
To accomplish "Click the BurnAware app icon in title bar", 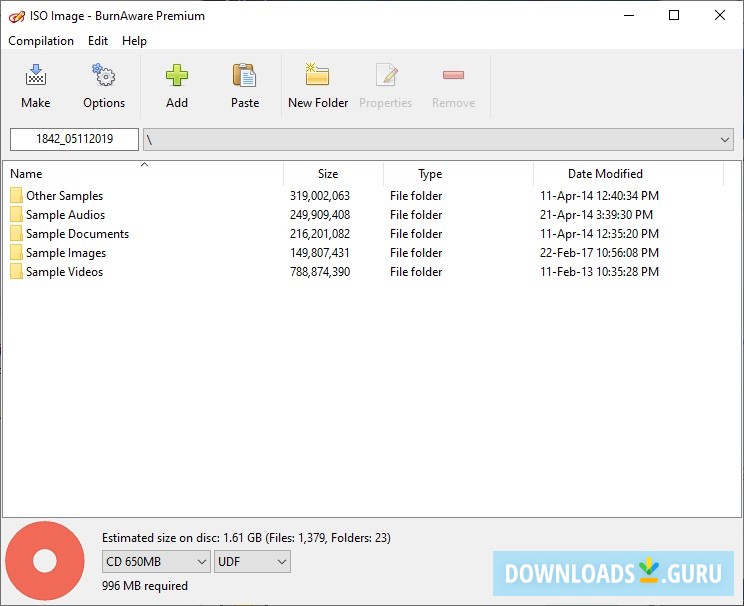I will coord(17,17).
